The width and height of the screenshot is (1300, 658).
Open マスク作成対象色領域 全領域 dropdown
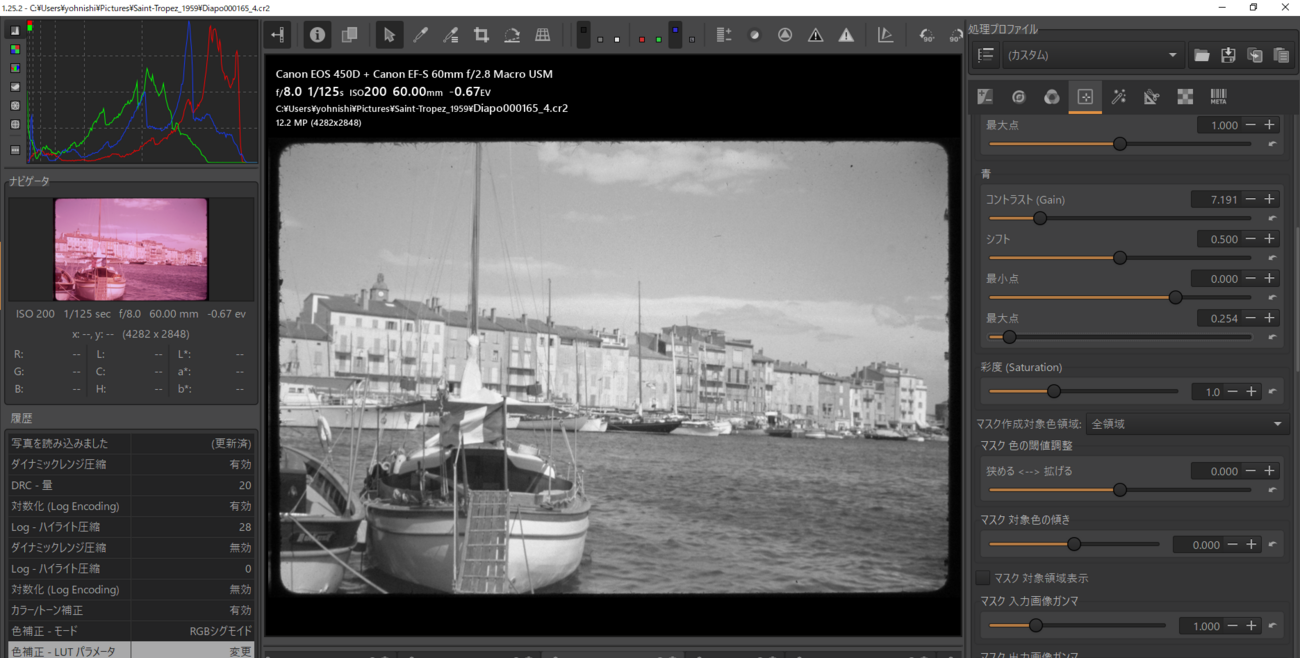[x=1187, y=424]
